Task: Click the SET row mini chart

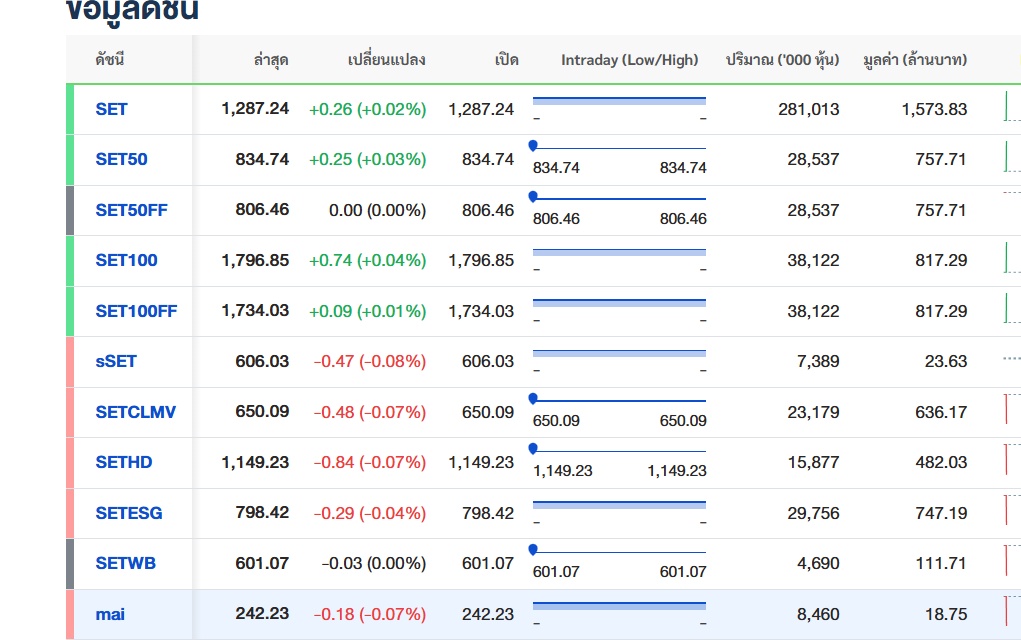Action: [1010, 108]
